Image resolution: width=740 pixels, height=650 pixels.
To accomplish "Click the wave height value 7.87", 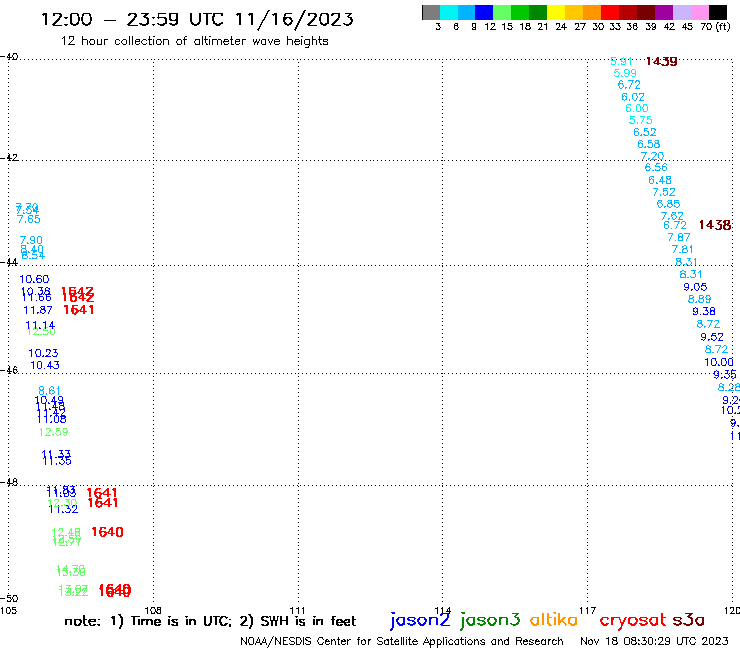I will [679, 237].
